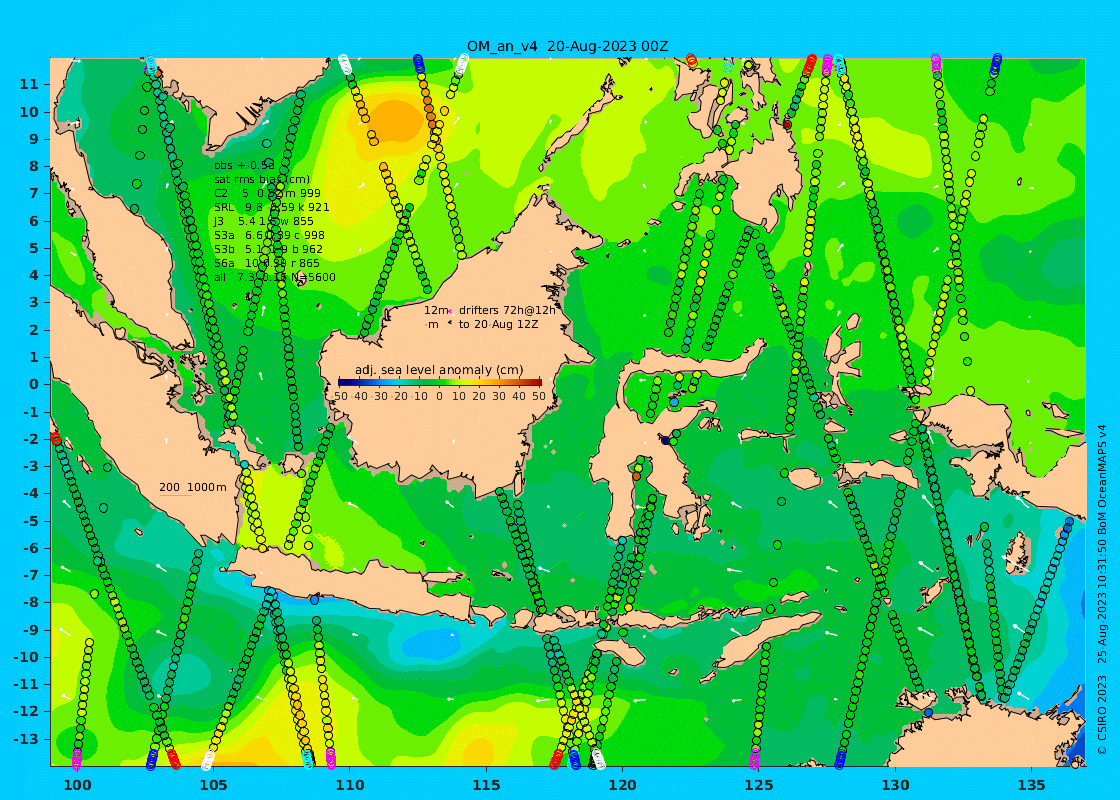Click the colorbar tick label 0
The height and width of the screenshot is (800, 1120).
[439, 396]
